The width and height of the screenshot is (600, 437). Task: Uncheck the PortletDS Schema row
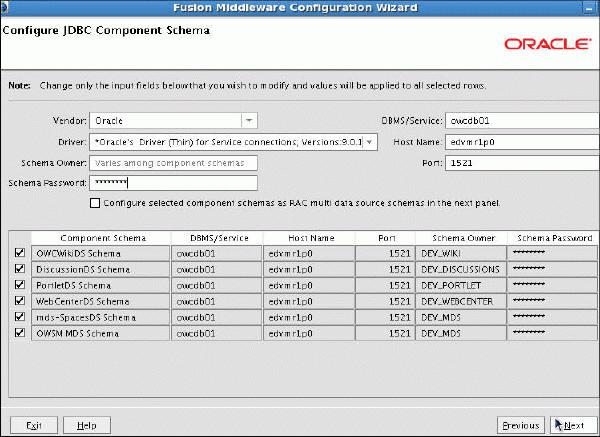tap(20, 285)
